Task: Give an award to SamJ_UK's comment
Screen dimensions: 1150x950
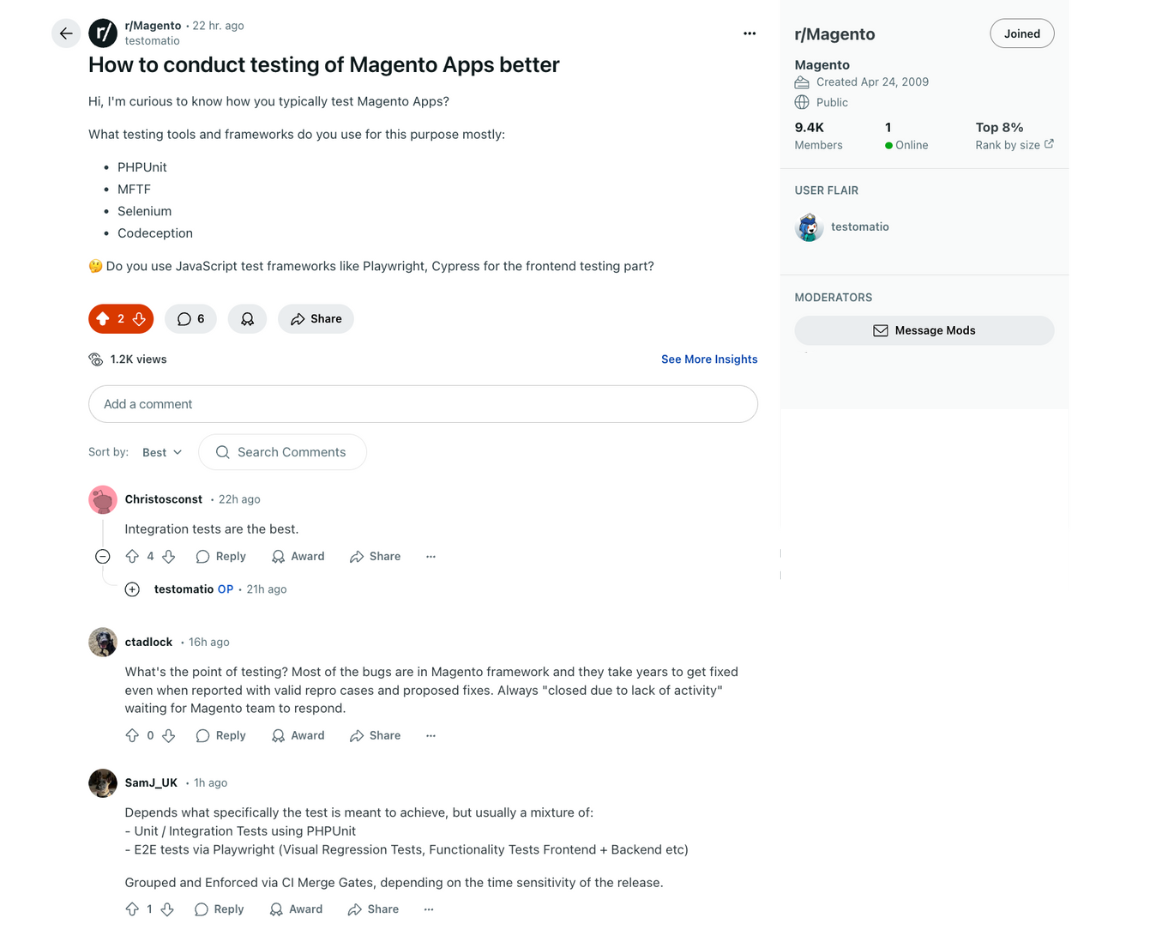Action: (295, 909)
